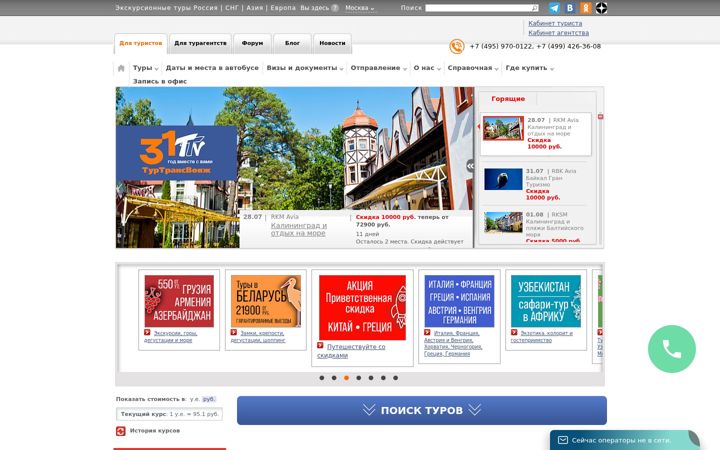Select the active orange carousel dot
This screenshot has height=450, width=720.
346,378
